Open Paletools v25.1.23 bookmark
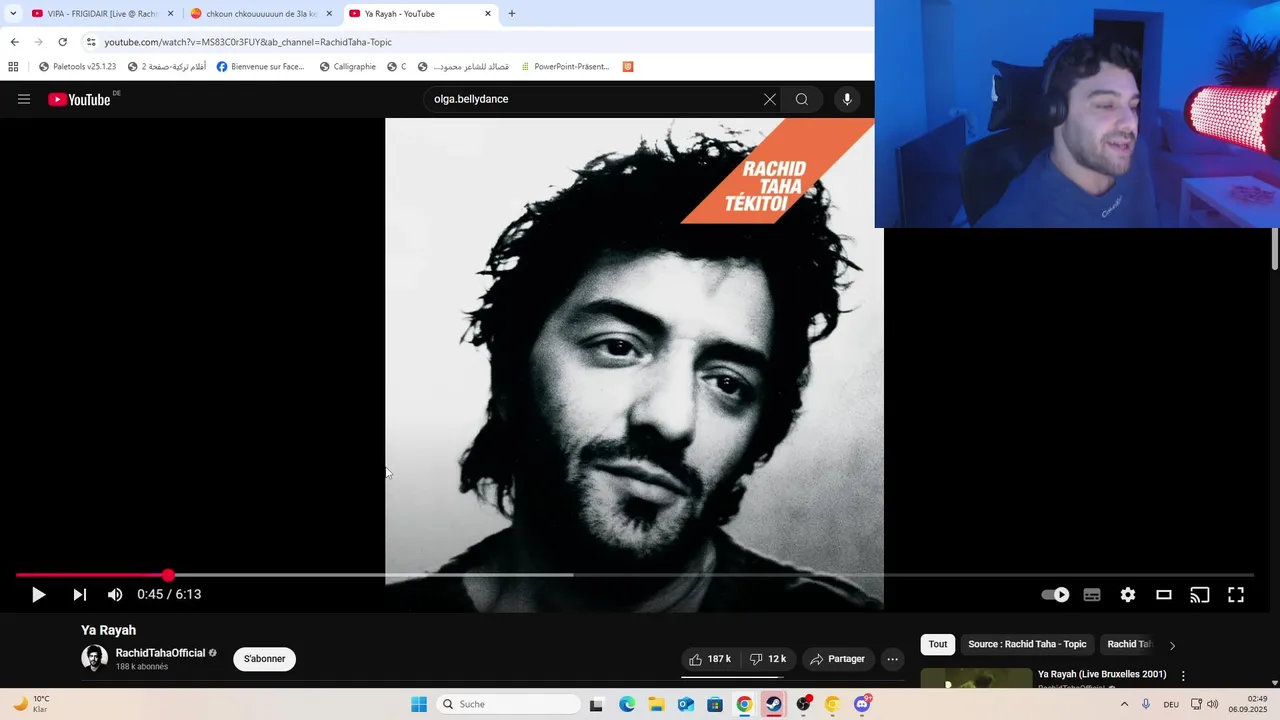The image size is (1280, 720). tap(77, 67)
